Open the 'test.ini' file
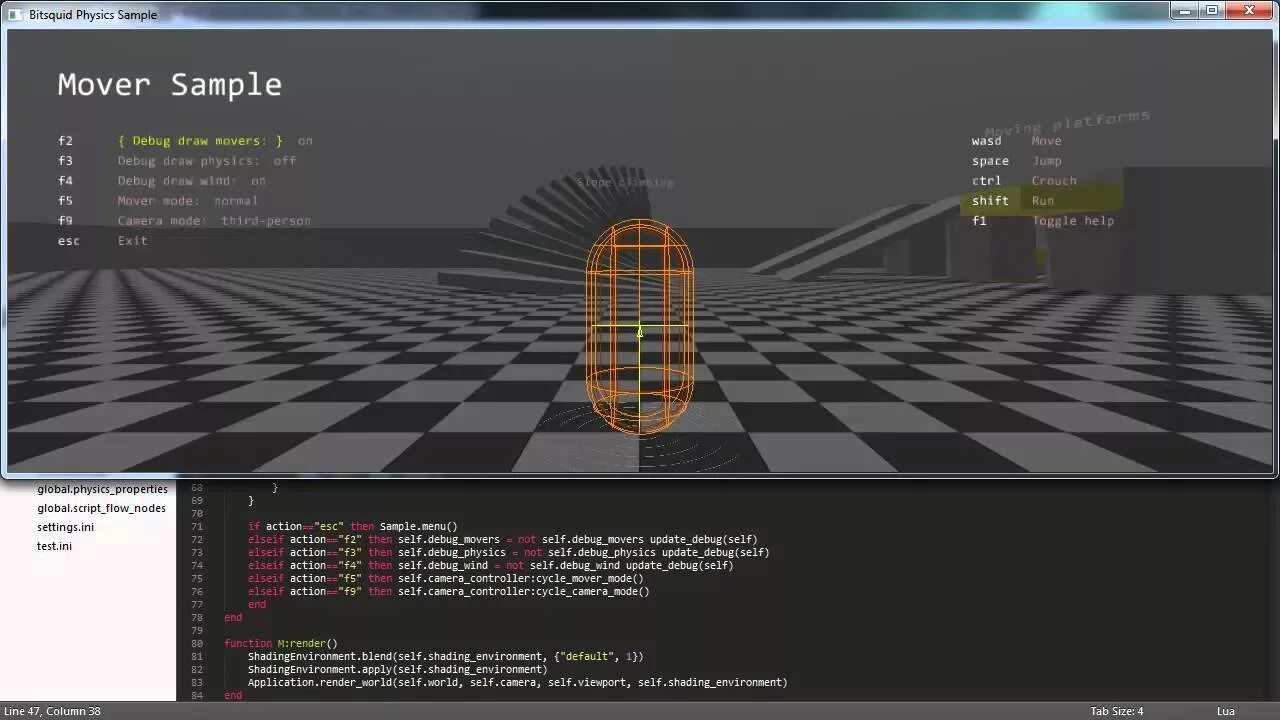This screenshot has width=1280, height=720. click(x=54, y=546)
